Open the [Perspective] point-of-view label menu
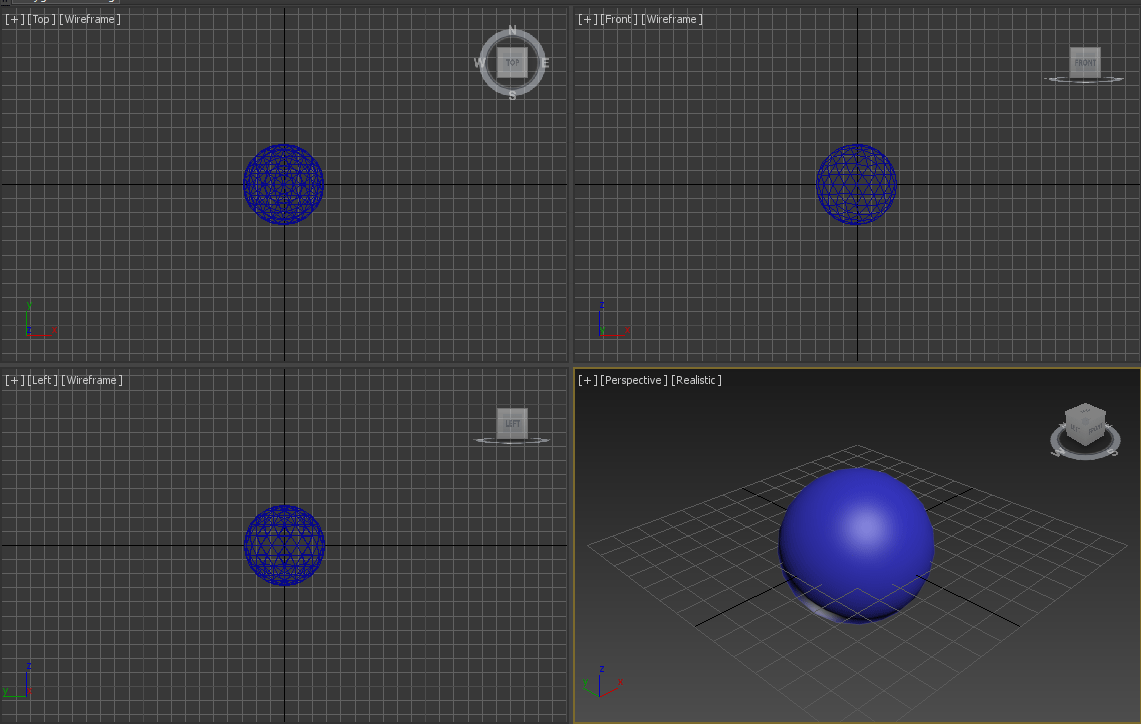Screen dimensions: 1141x724 634,380
